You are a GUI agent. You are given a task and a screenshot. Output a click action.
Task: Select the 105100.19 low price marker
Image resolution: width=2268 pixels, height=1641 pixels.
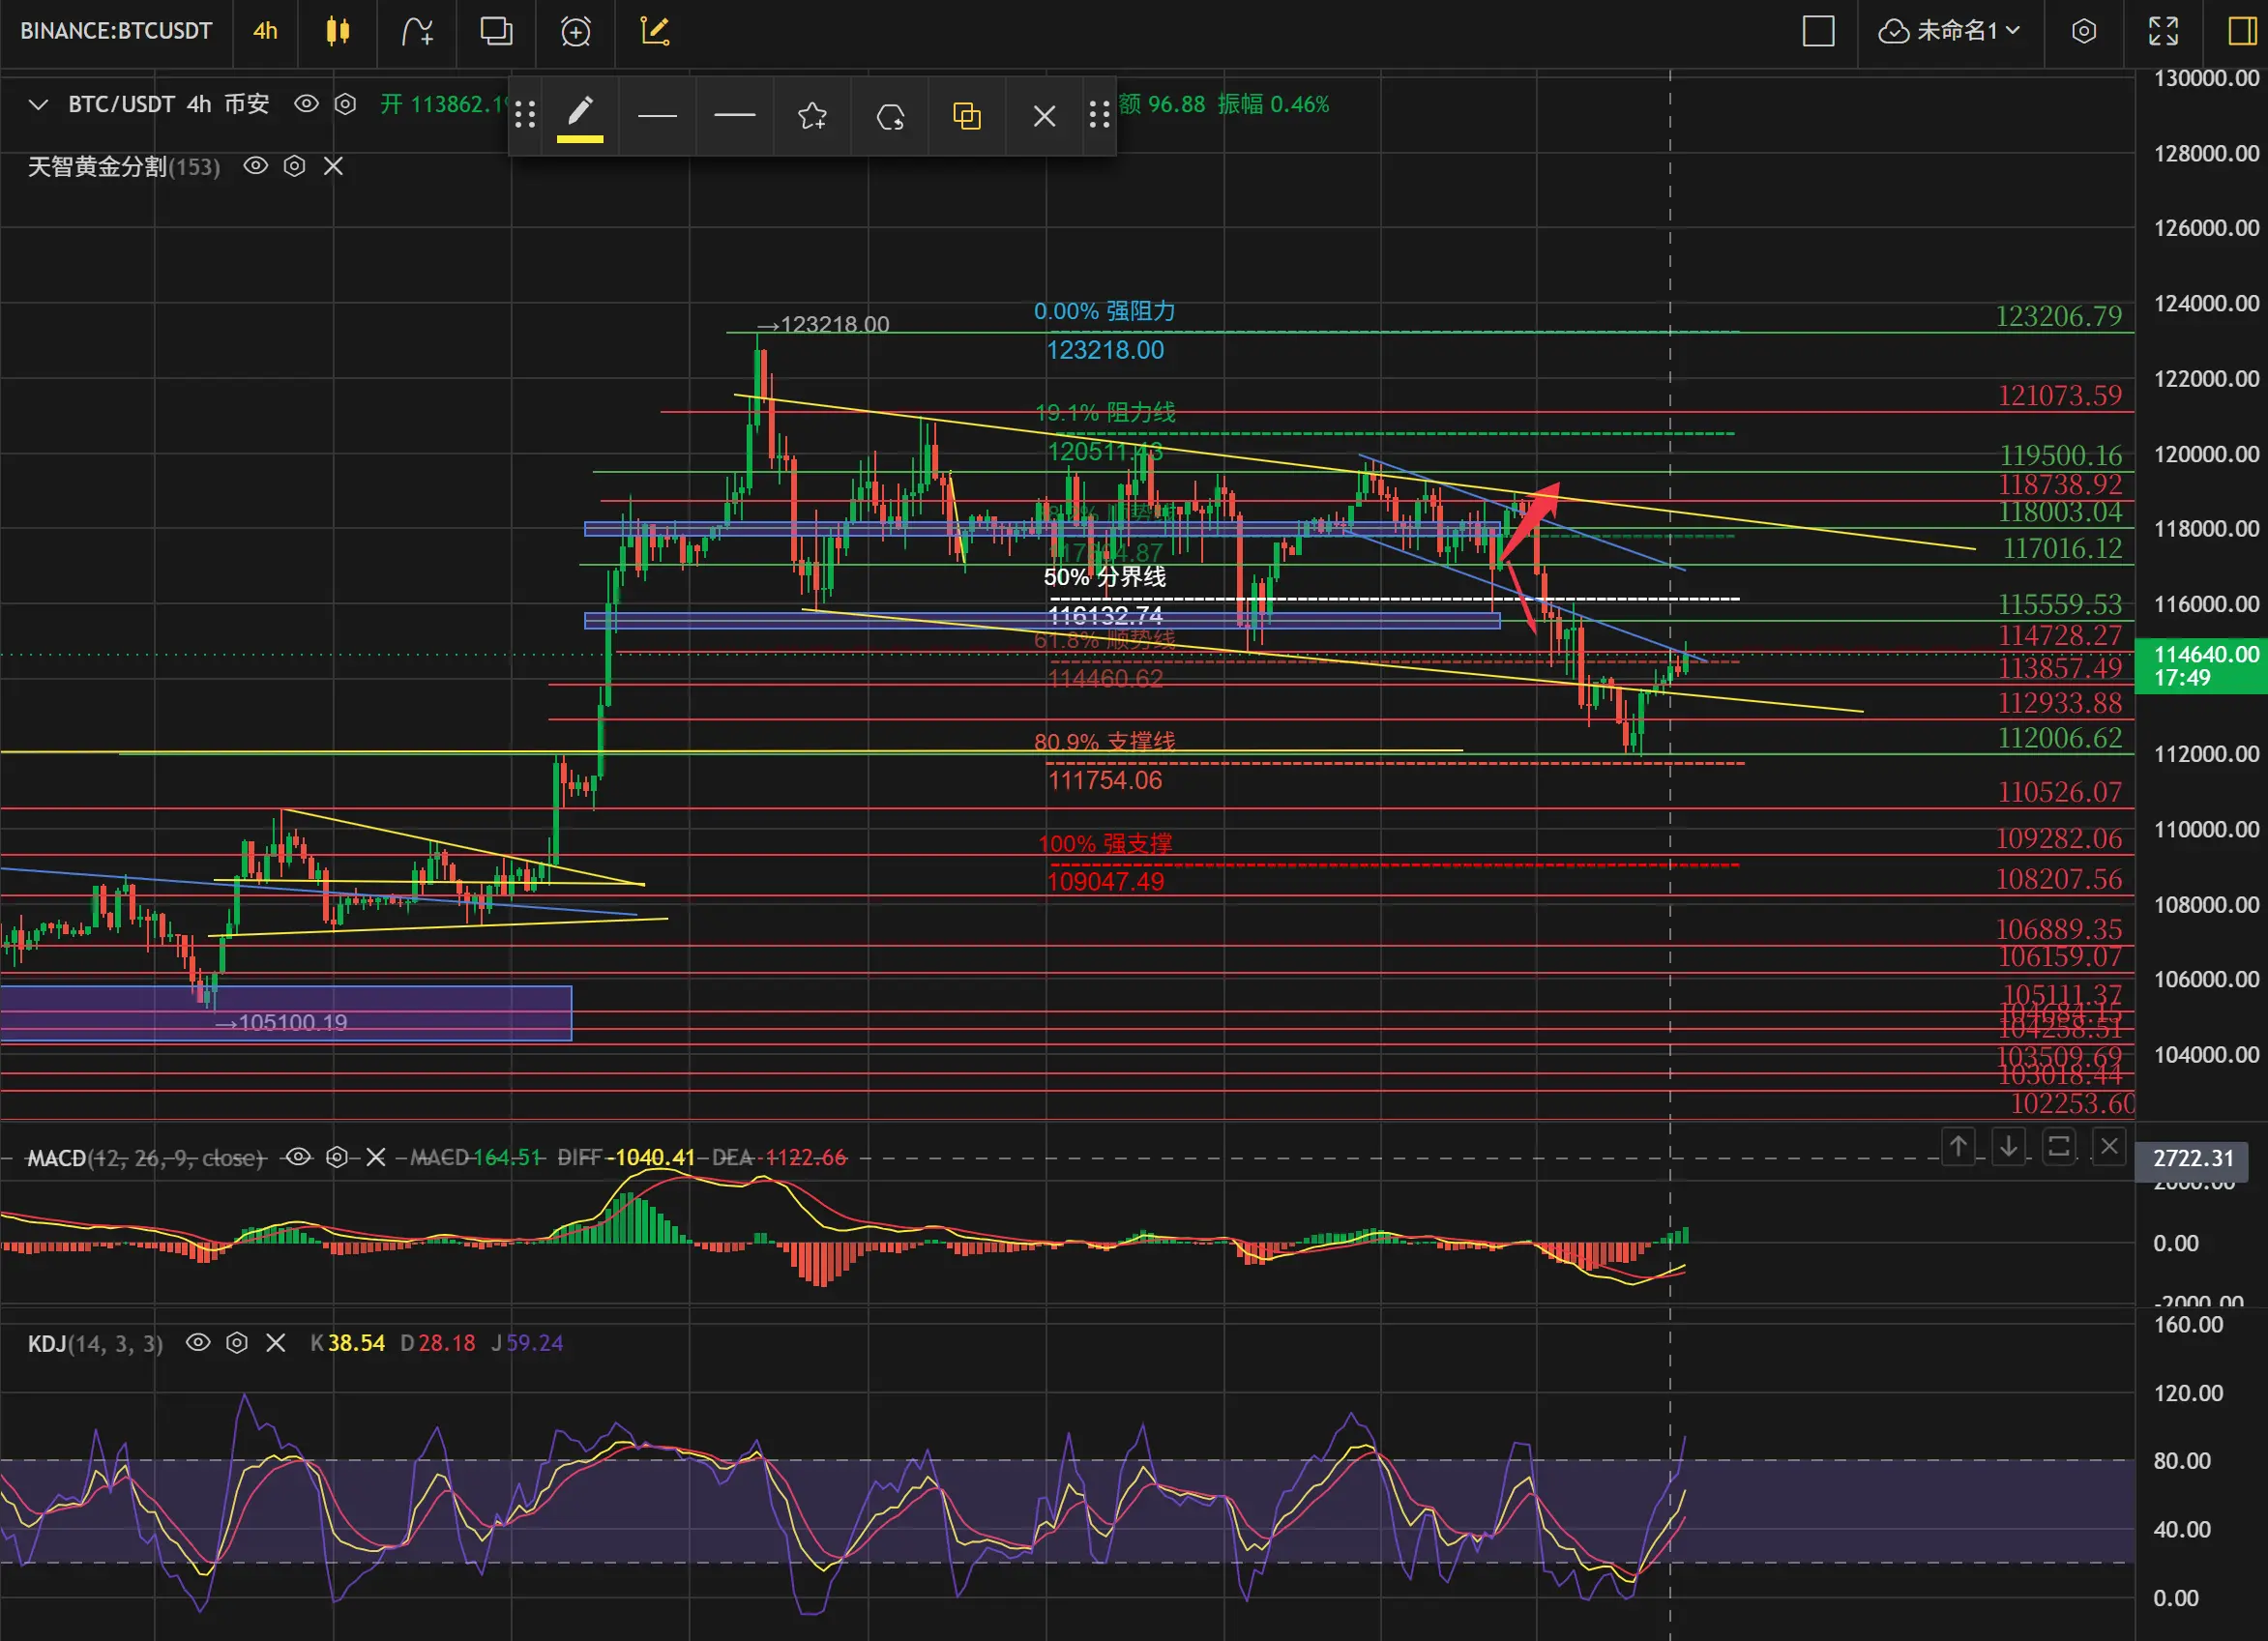pos(281,1022)
